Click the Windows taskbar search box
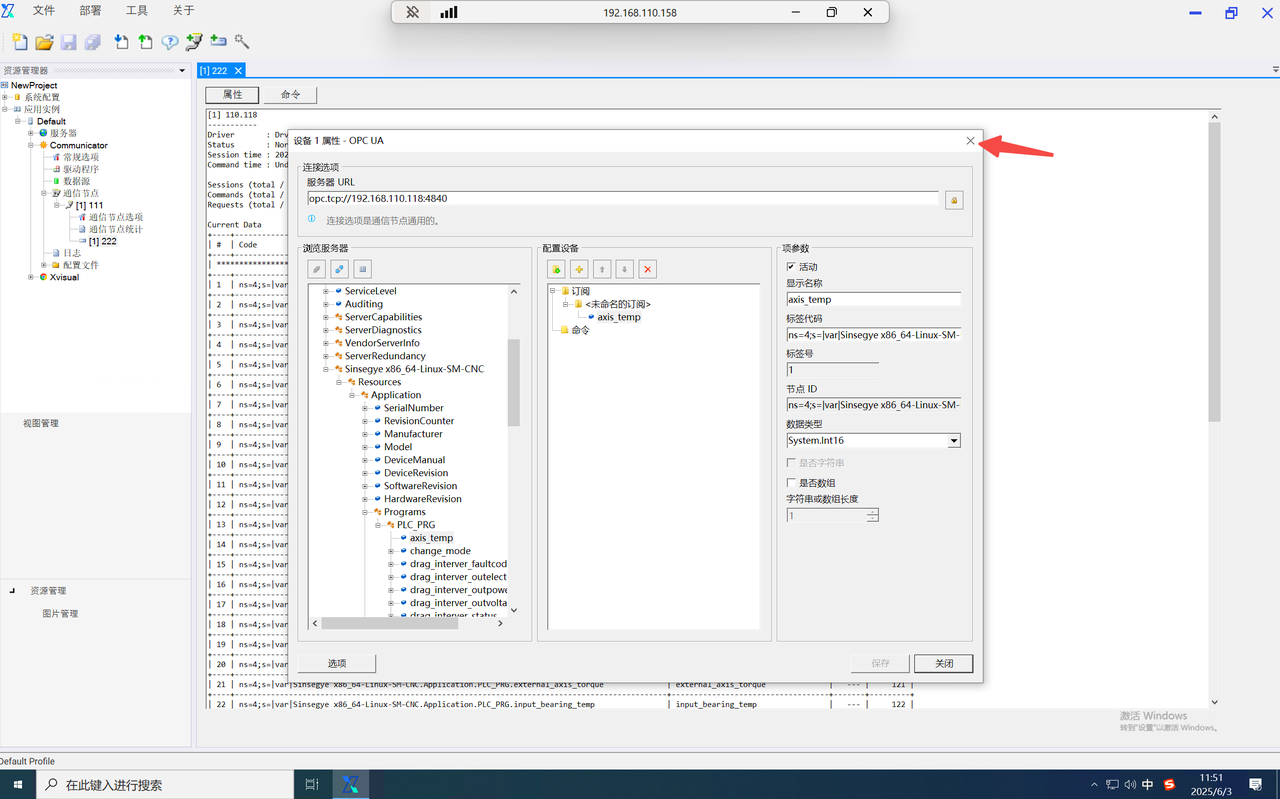The width and height of the screenshot is (1280, 799). click(x=165, y=785)
